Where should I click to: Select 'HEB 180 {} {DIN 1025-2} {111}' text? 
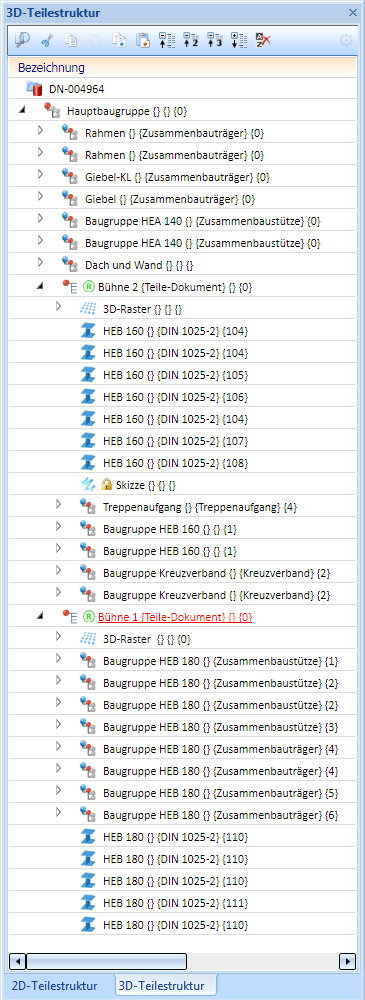tap(175, 902)
